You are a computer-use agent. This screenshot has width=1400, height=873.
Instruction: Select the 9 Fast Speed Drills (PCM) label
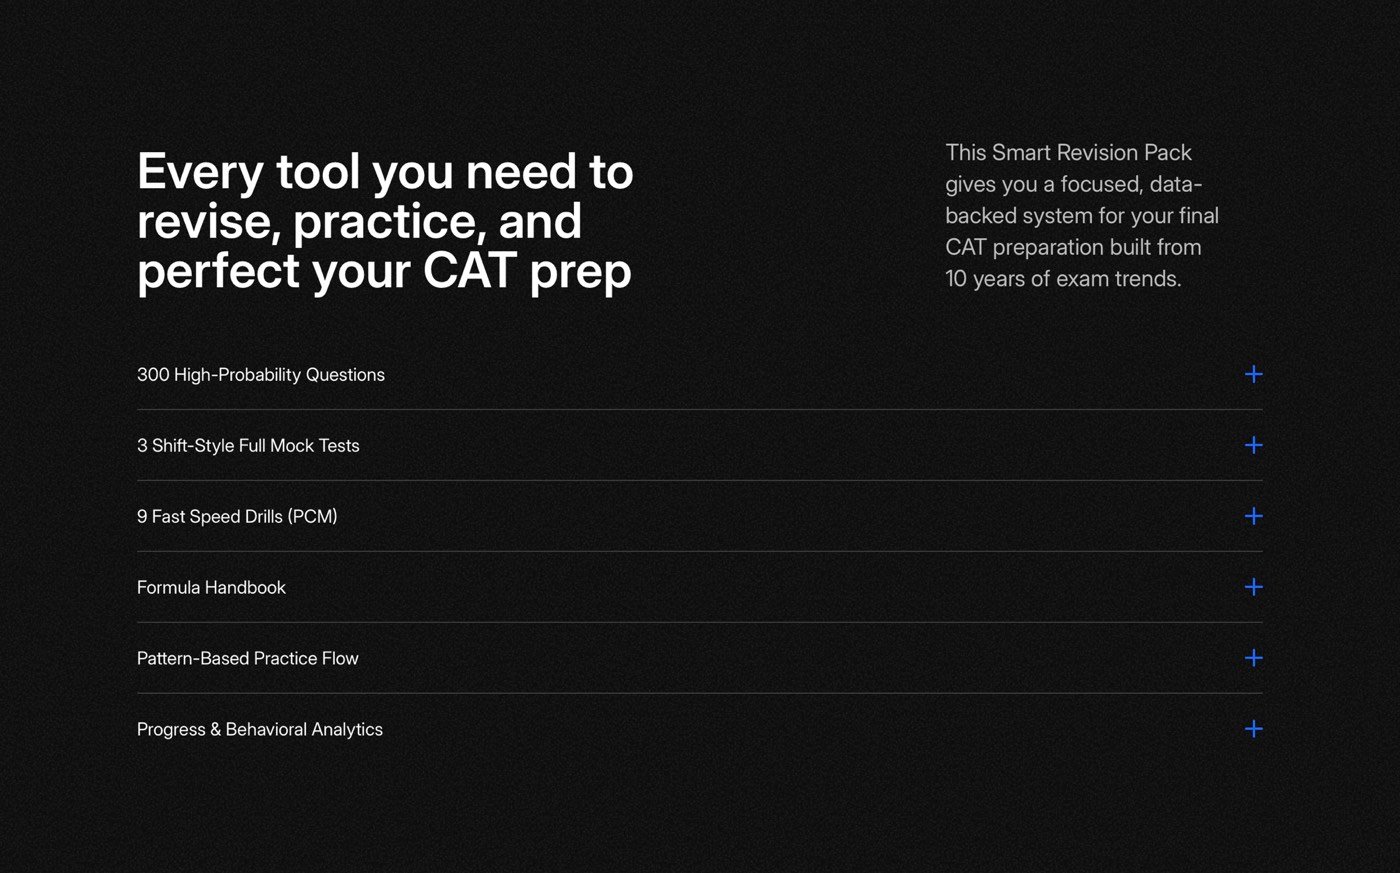click(x=237, y=517)
